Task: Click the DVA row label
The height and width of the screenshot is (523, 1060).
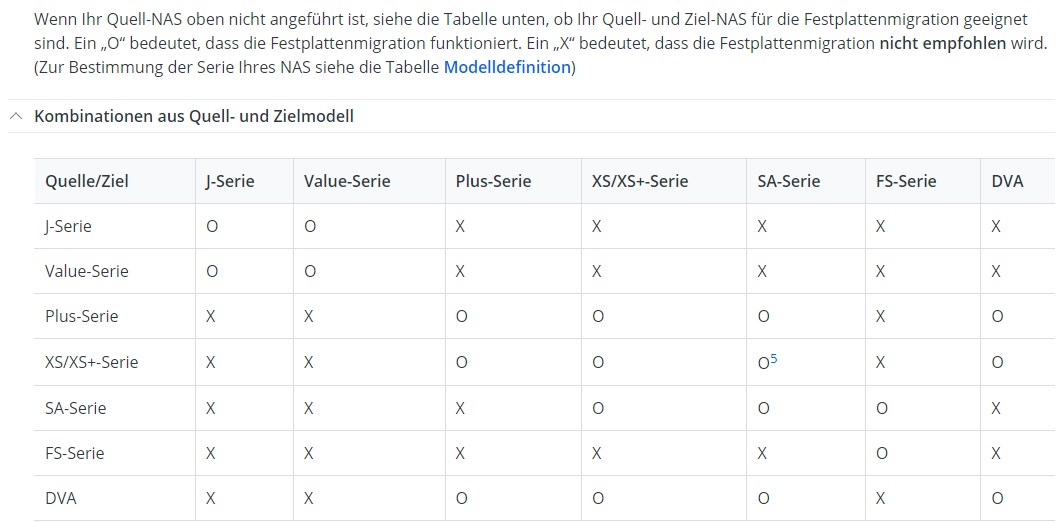Action: pos(61,498)
